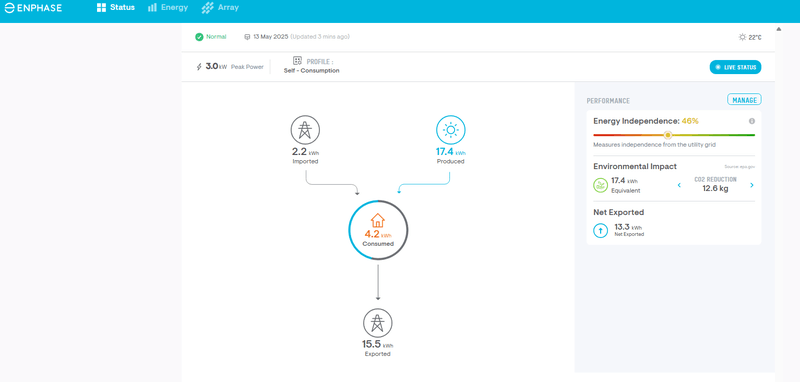Image resolution: width=800 pixels, height=382 pixels.
Task: Click the 17.4 kWh Produced value
Action: [x=450, y=151]
